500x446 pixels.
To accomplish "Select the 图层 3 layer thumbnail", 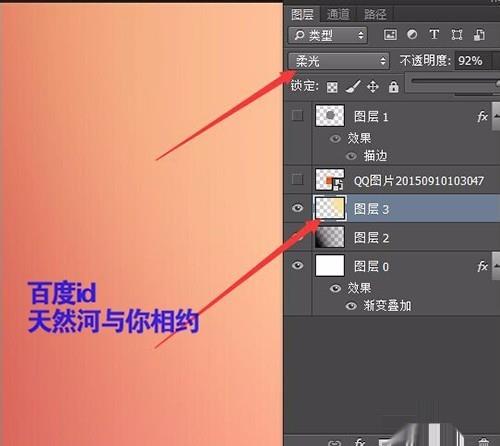I will point(330,208).
